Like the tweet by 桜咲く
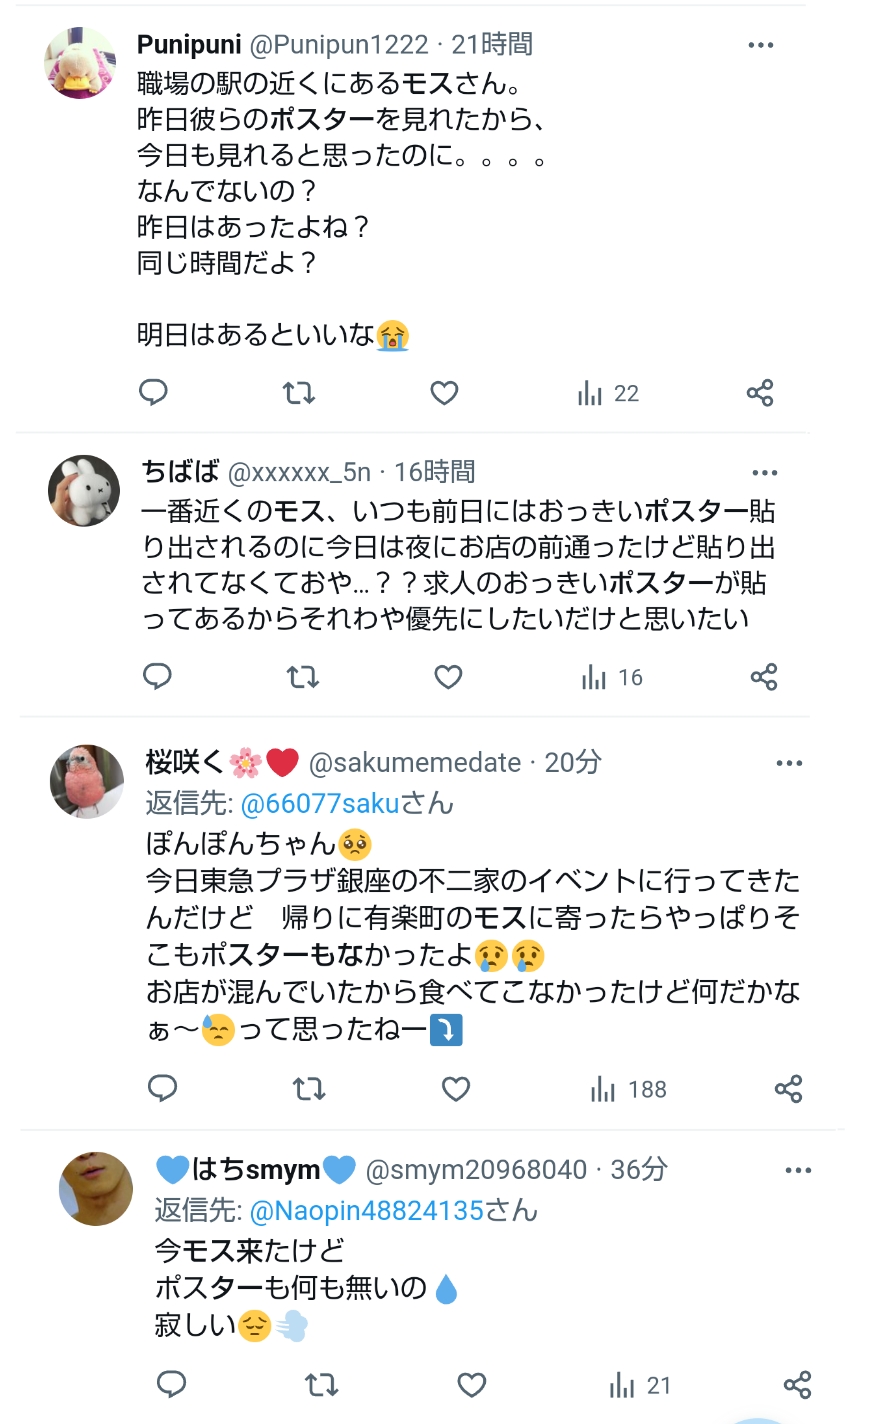 (456, 1089)
